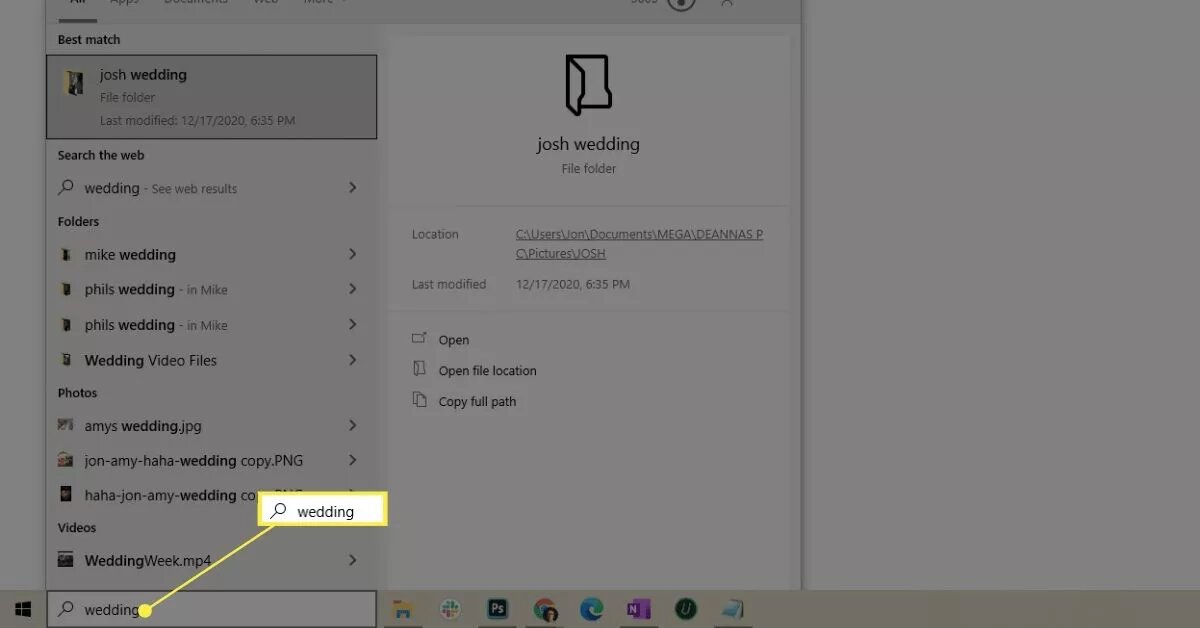Click the WeddingWeek.mp4 video icon
Viewport: 1200px width, 628px height.
pyautogui.click(x=66, y=561)
